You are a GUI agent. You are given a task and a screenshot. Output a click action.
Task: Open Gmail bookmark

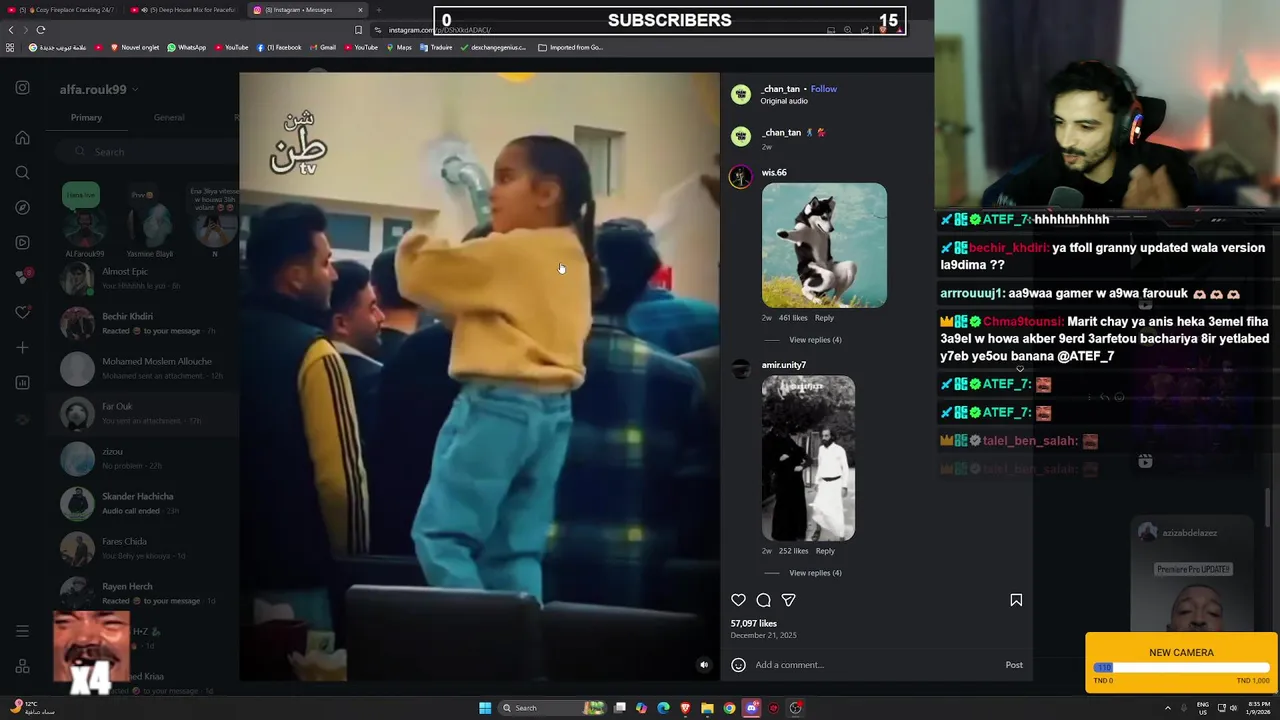point(322,47)
